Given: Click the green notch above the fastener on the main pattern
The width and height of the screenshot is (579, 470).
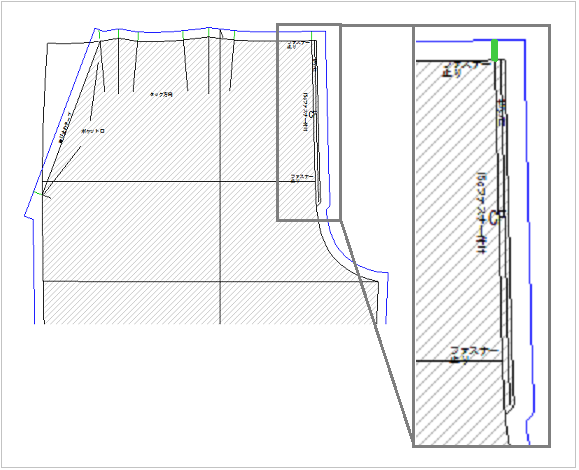Looking at the screenshot, I should click(312, 36).
